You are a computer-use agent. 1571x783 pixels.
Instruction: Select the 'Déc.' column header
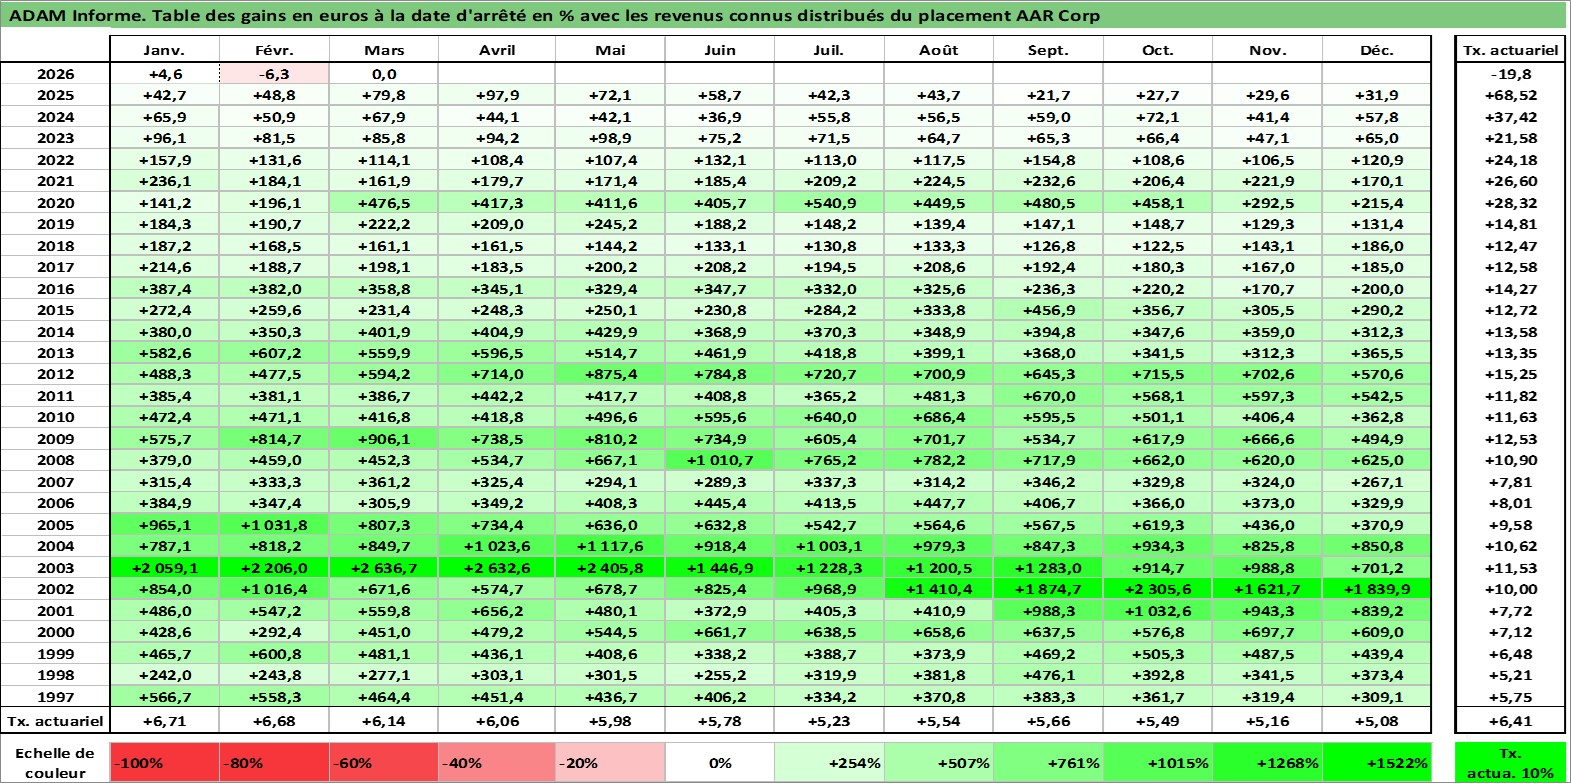1376,50
